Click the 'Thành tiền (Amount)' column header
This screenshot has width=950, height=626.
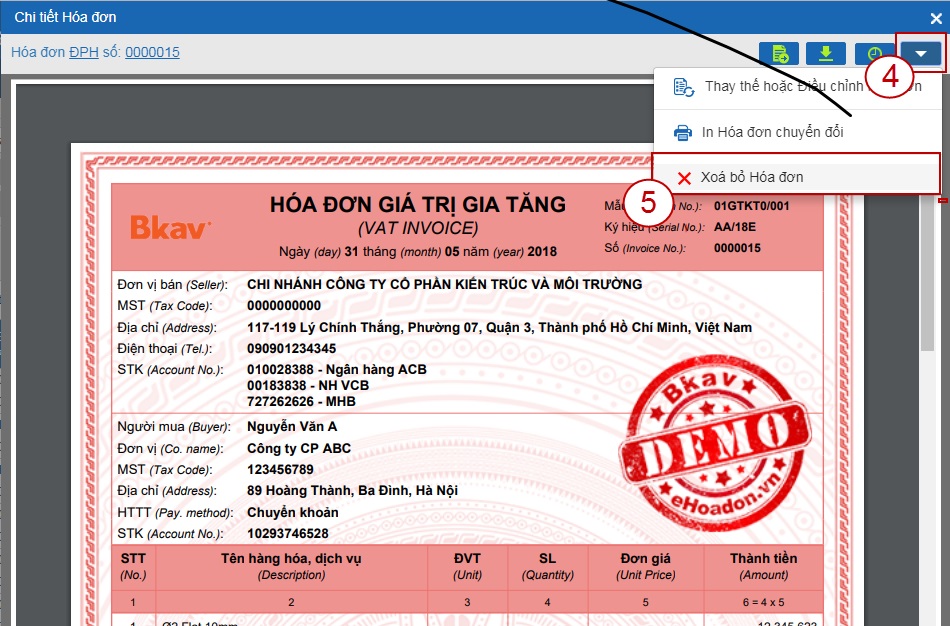(763, 566)
